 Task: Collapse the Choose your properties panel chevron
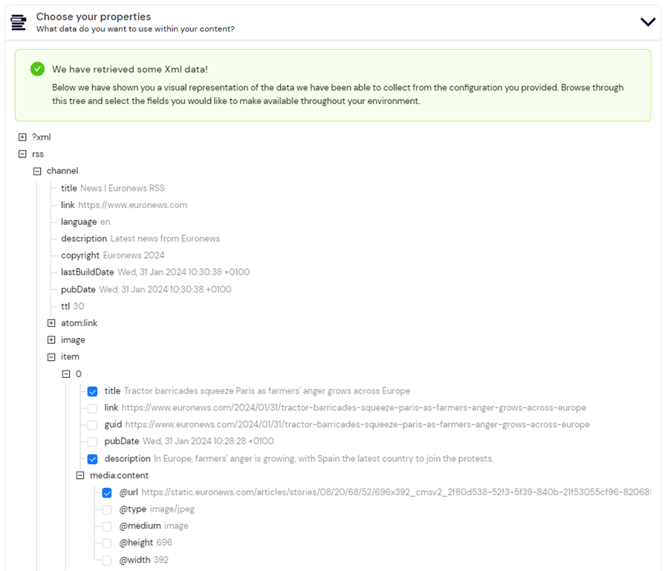(647, 21)
